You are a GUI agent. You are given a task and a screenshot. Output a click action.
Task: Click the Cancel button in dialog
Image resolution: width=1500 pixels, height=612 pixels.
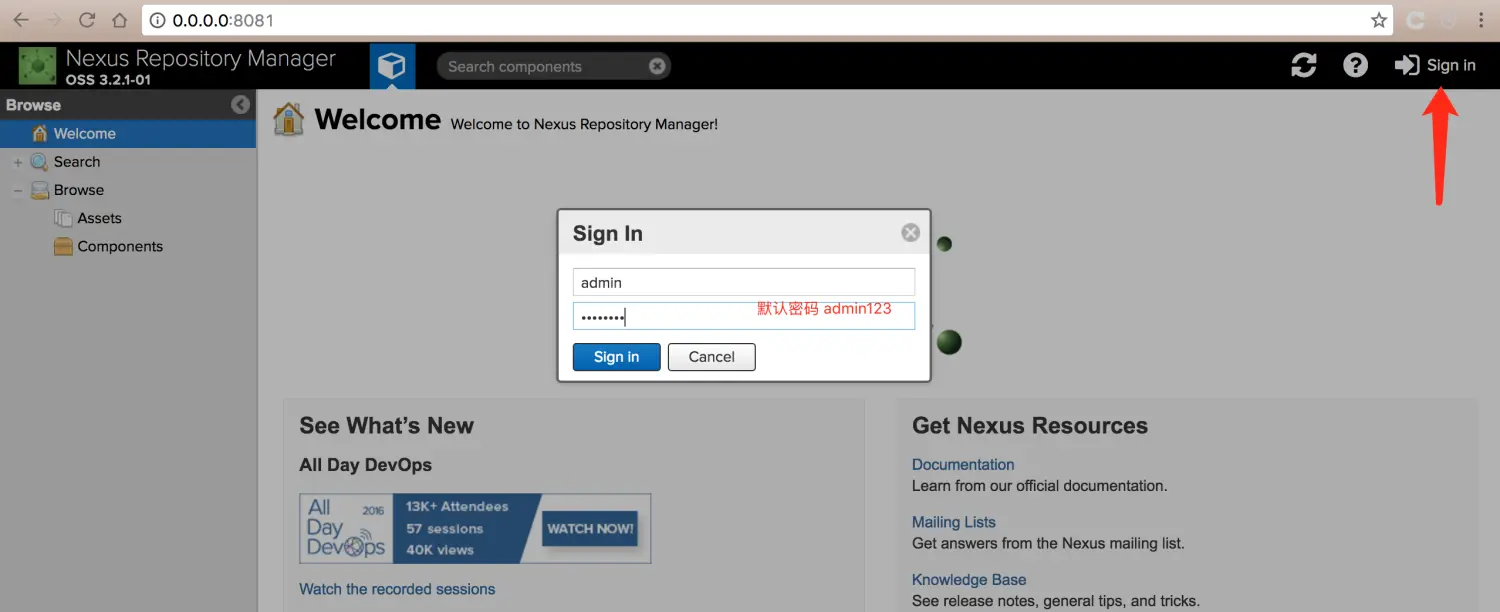tap(712, 357)
